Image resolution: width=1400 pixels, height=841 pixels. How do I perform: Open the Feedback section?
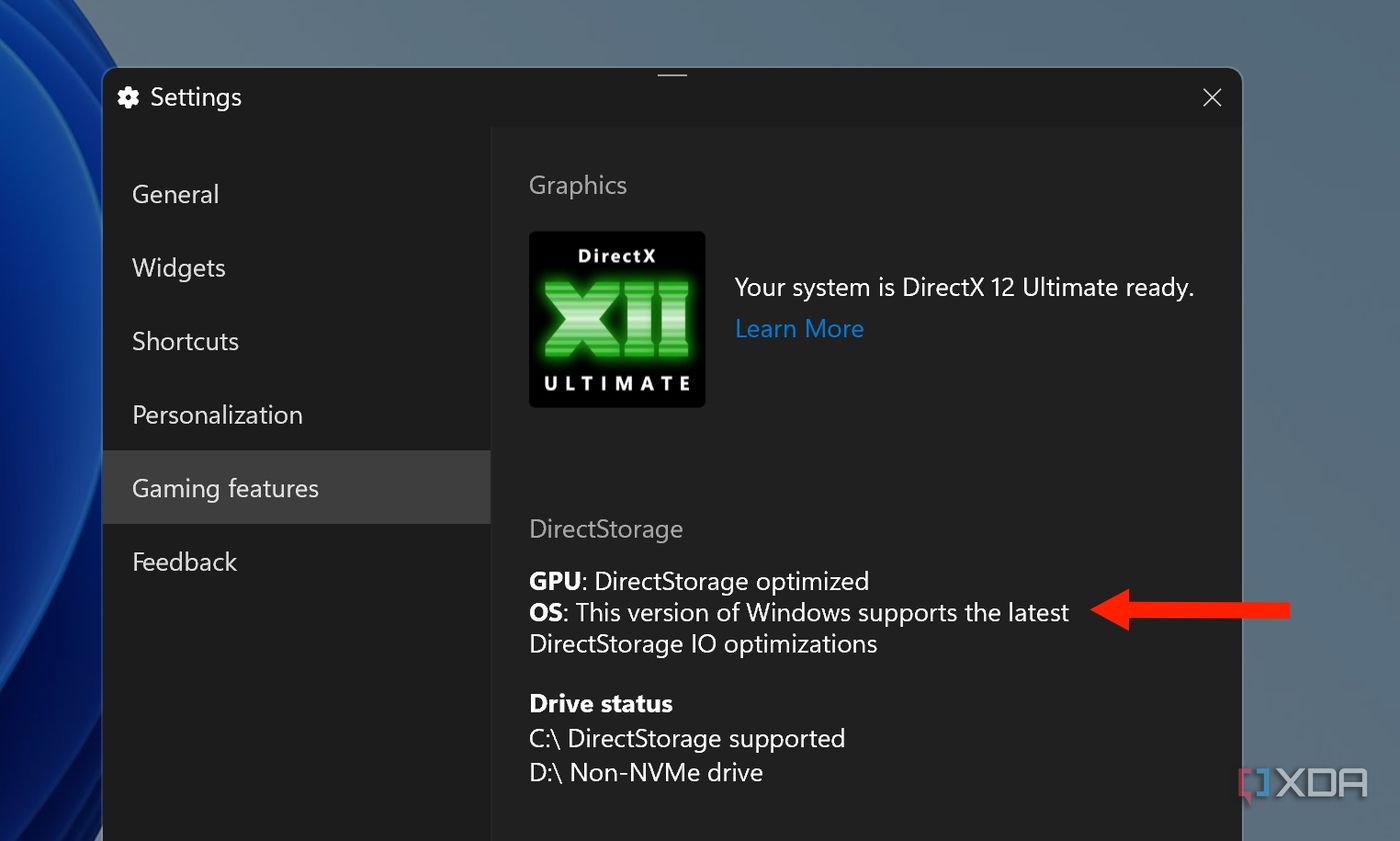296,561
